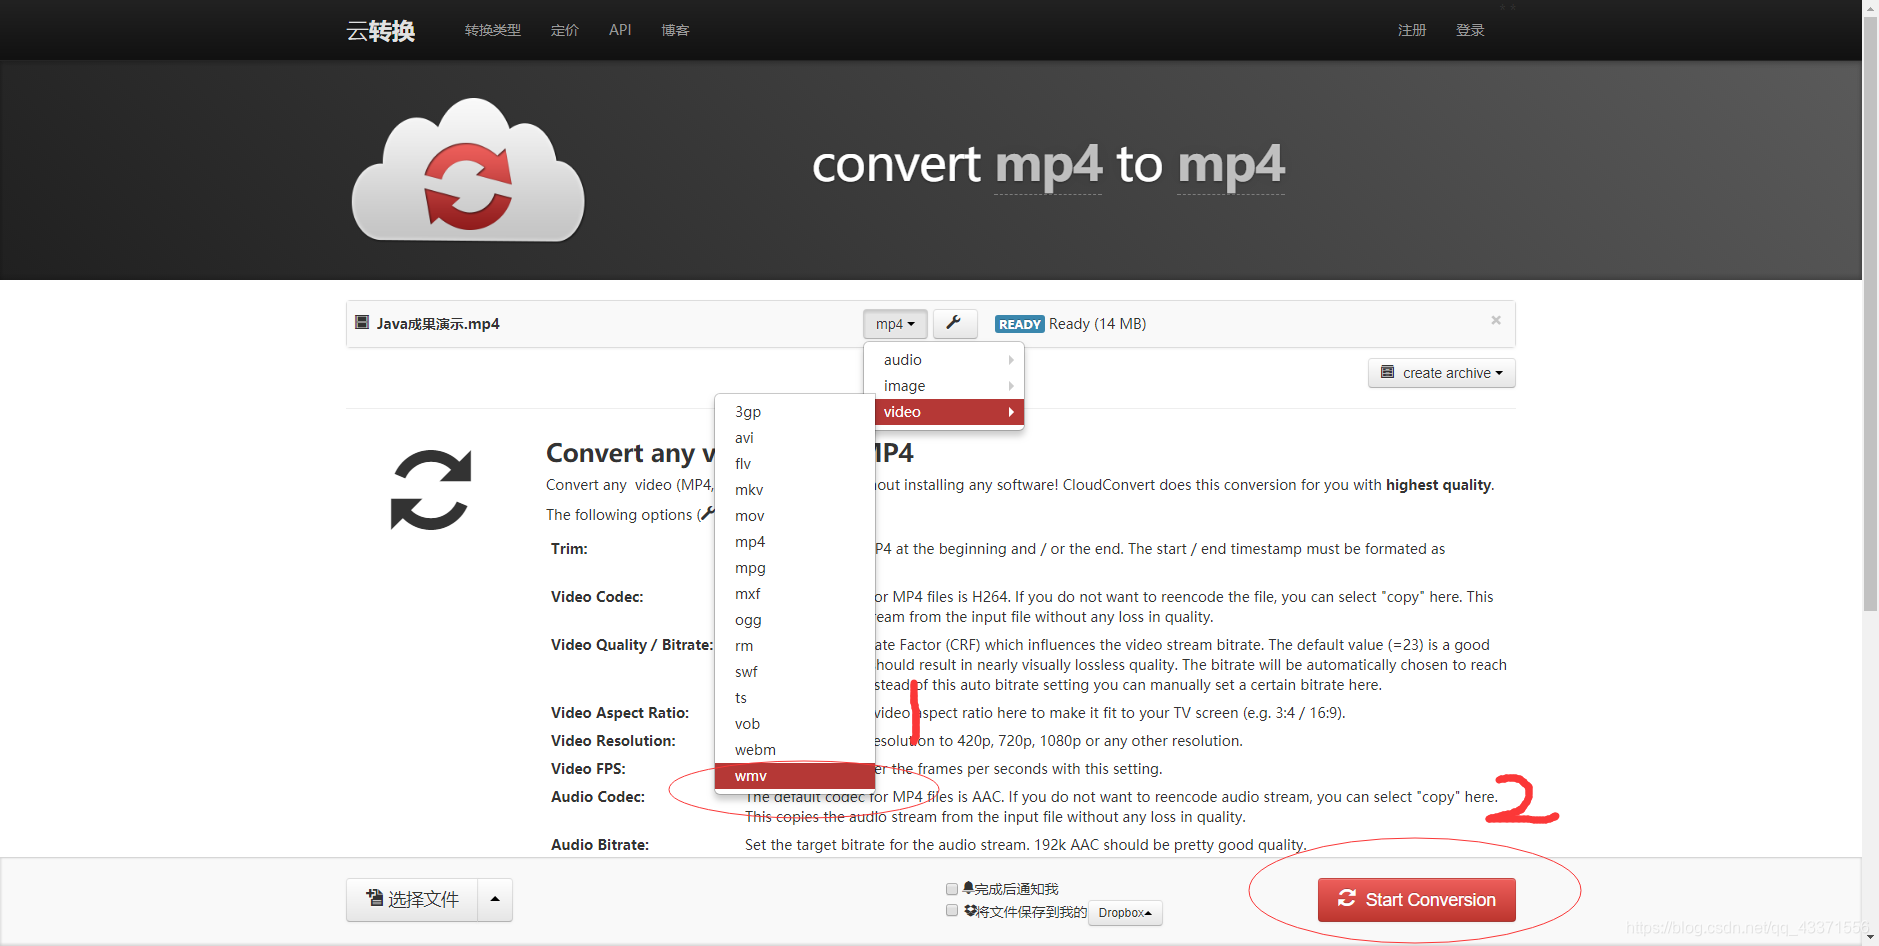Click the CloudConvert cloud logo
The width and height of the screenshot is (1879, 946).
(x=468, y=170)
